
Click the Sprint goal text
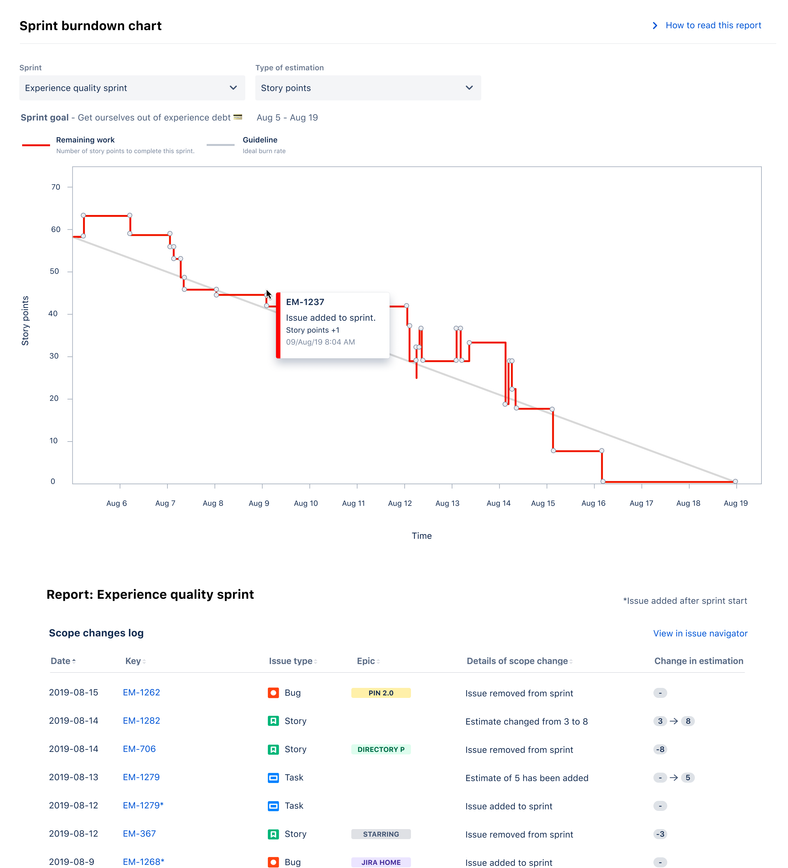[x=126, y=117]
